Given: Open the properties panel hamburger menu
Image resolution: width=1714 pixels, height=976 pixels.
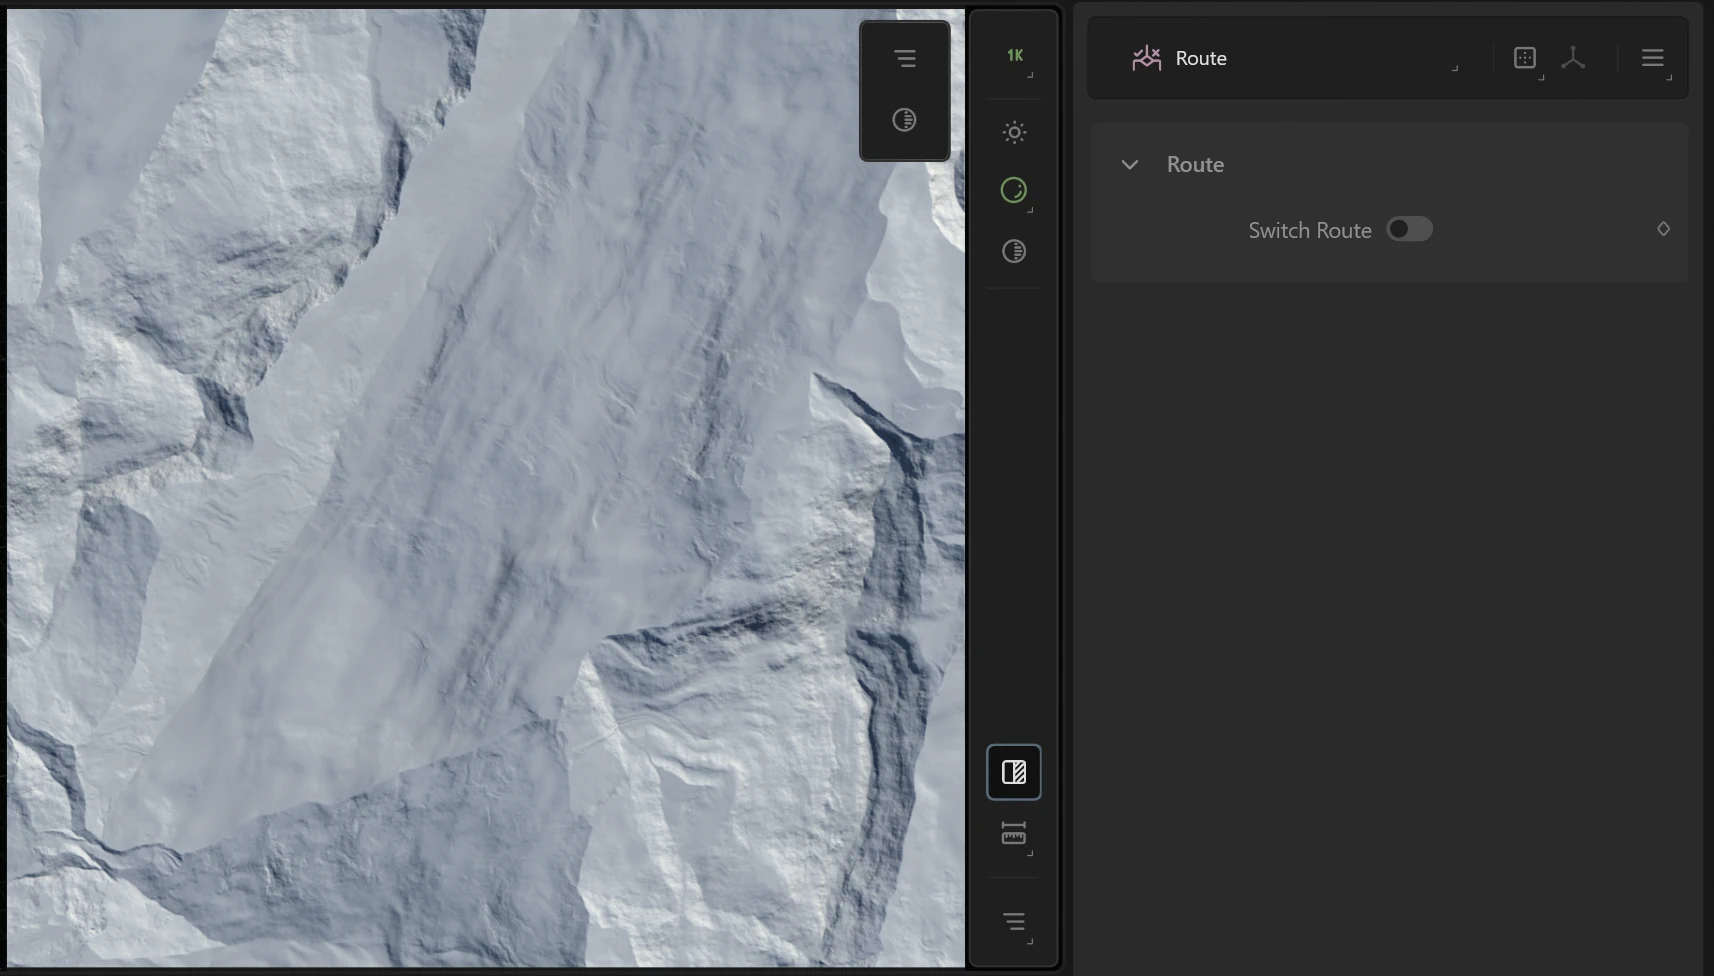Looking at the screenshot, I should click(1652, 58).
